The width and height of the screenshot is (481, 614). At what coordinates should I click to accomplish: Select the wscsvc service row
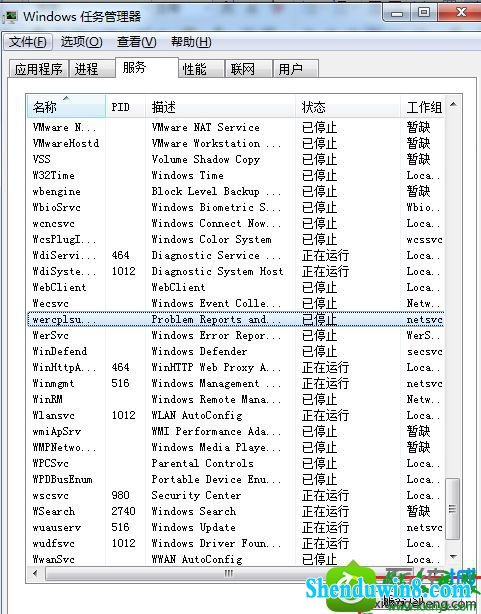coord(236,495)
